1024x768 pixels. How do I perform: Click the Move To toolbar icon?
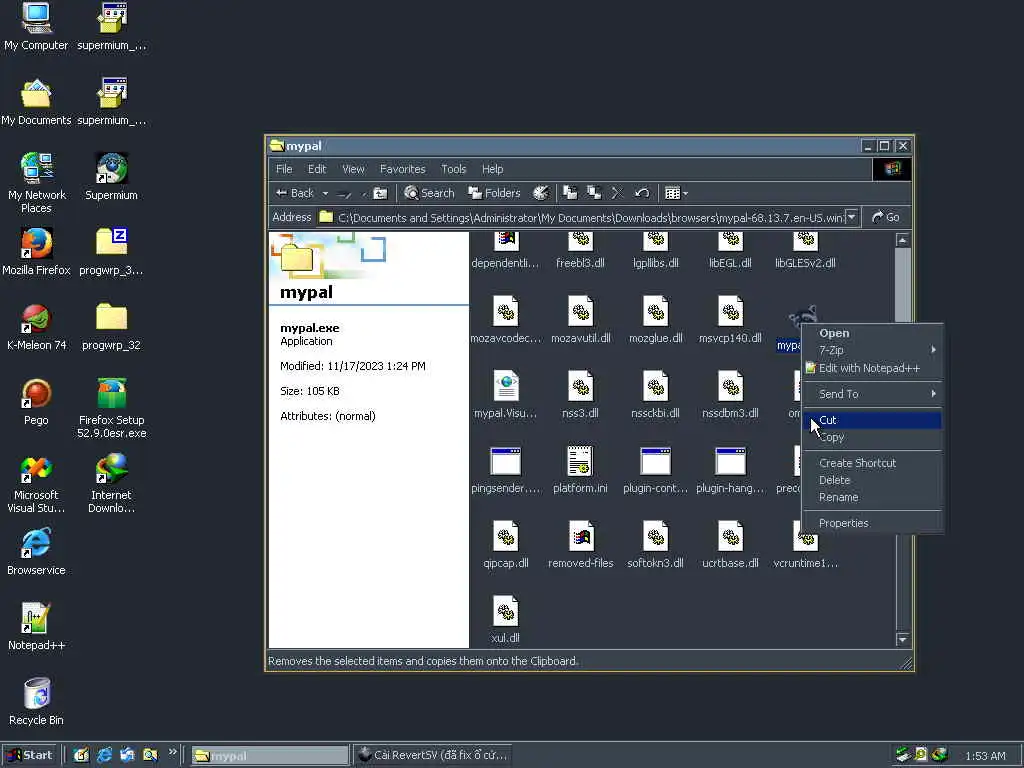point(570,193)
